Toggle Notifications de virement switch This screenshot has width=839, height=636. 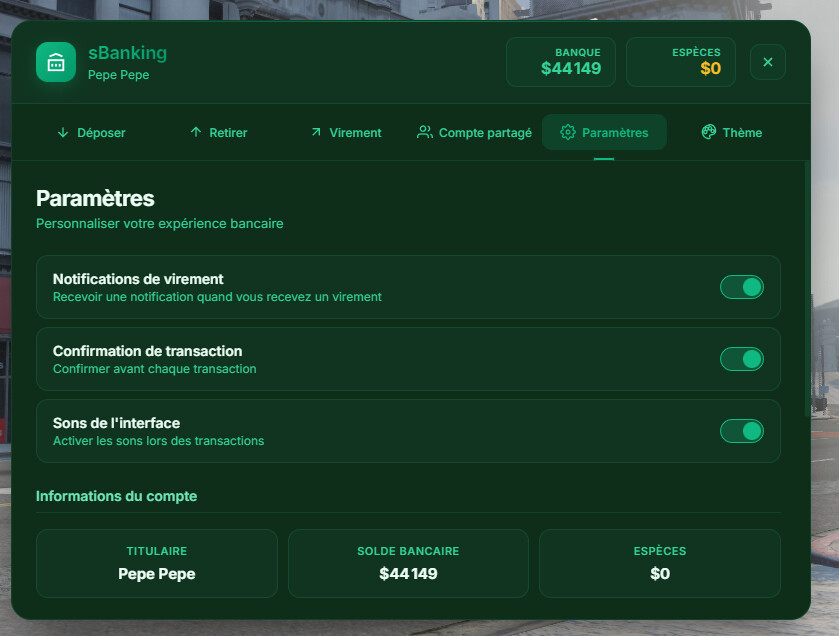click(742, 287)
